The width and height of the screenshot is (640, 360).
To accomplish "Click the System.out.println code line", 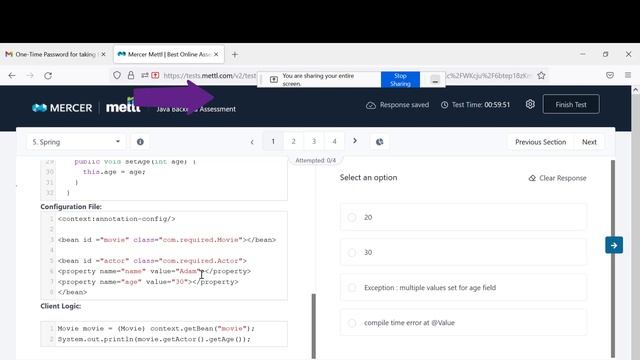I will (154, 339).
